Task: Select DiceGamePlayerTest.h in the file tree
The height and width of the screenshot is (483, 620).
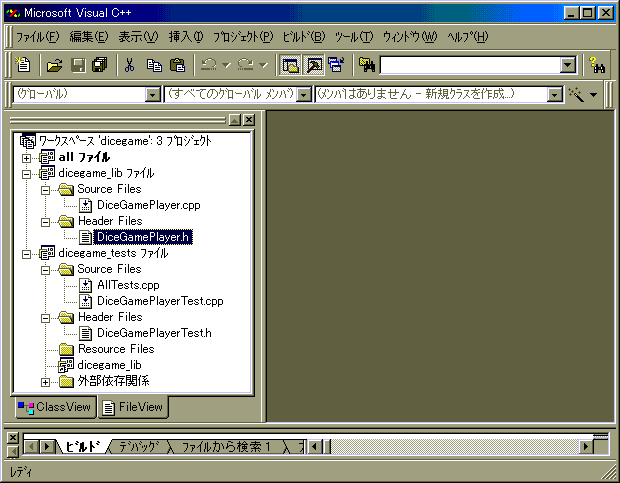Action: pos(154,333)
